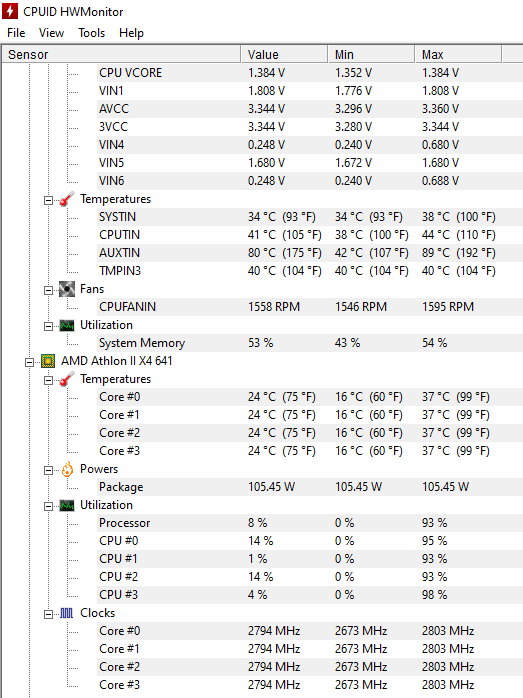Click the thermometer icon under AMD Athlon
The width and height of the screenshot is (523, 698).
pyautogui.click(x=67, y=379)
